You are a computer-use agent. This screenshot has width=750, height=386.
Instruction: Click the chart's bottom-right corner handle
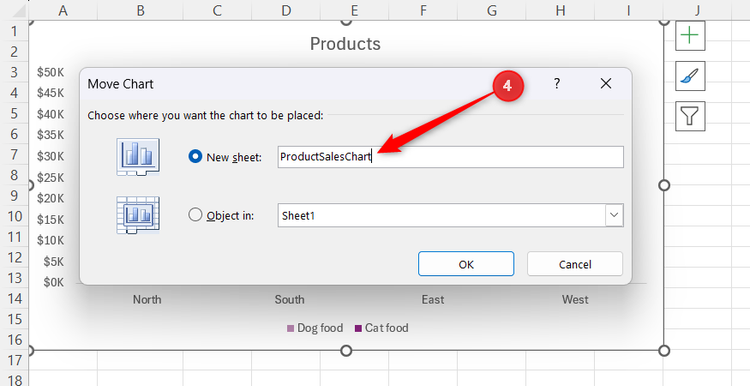tap(664, 351)
